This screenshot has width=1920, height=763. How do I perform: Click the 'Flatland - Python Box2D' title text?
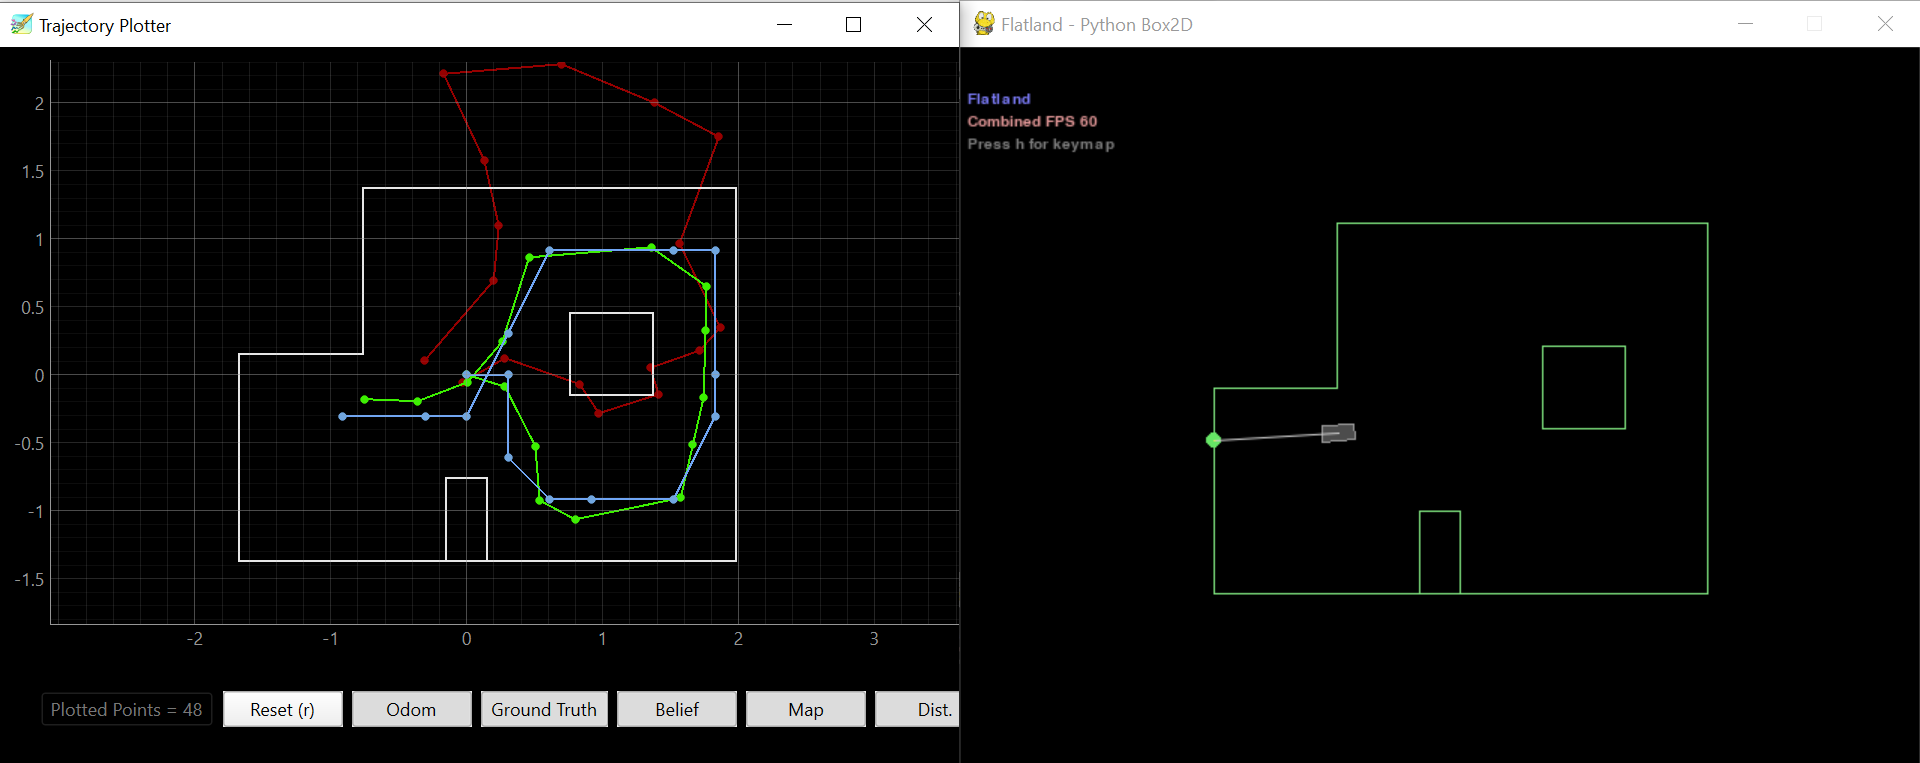1097,25
